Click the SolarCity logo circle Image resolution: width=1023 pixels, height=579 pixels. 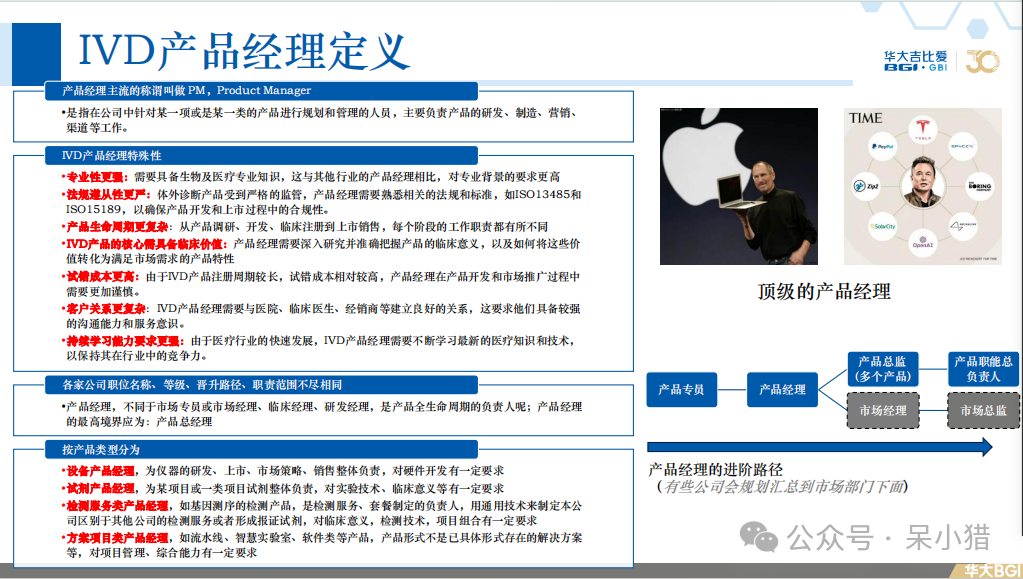(x=882, y=226)
